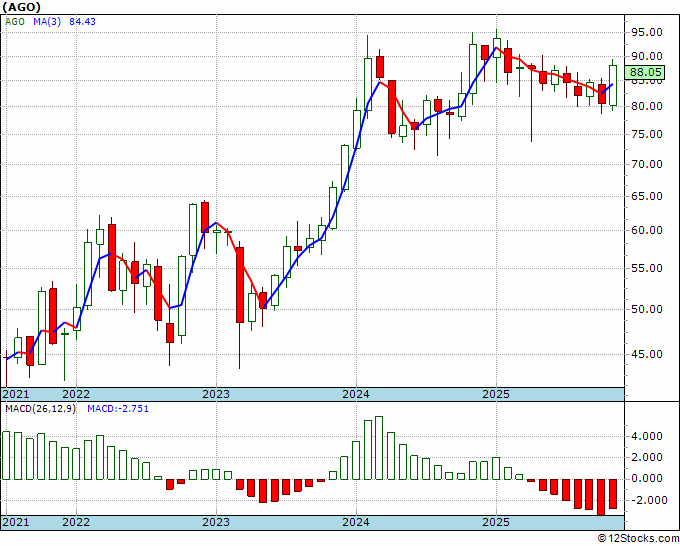Click the (AGO) chart title
The width and height of the screenshot is (680, 546).
(21, 7)
